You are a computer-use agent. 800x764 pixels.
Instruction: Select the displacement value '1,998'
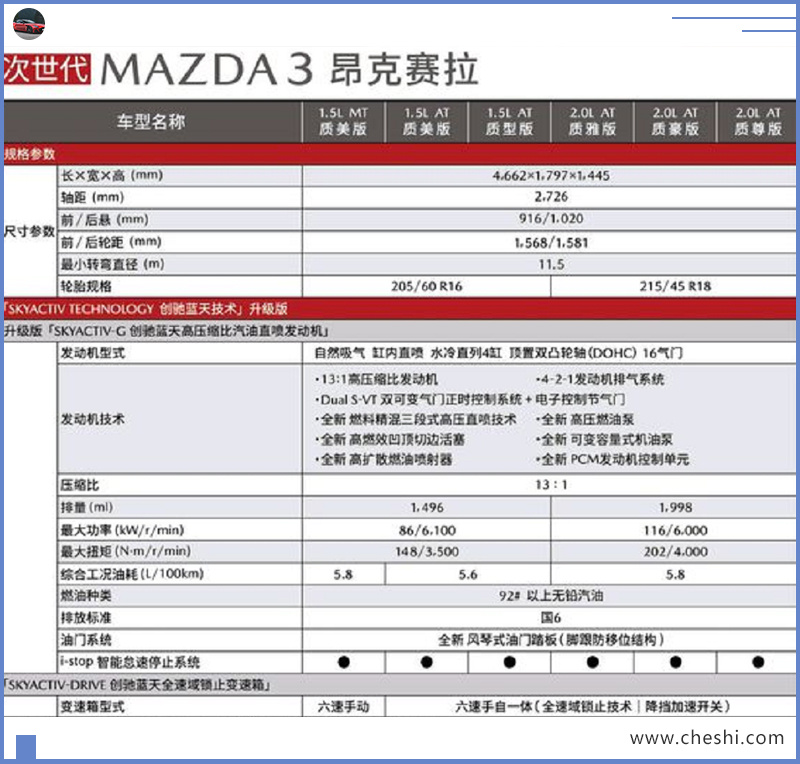(675, 508)
